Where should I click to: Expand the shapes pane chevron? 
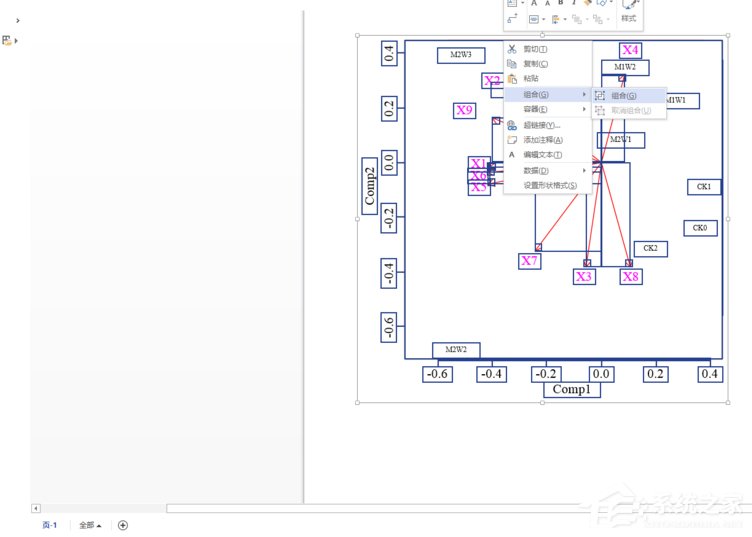pos(18,21)
